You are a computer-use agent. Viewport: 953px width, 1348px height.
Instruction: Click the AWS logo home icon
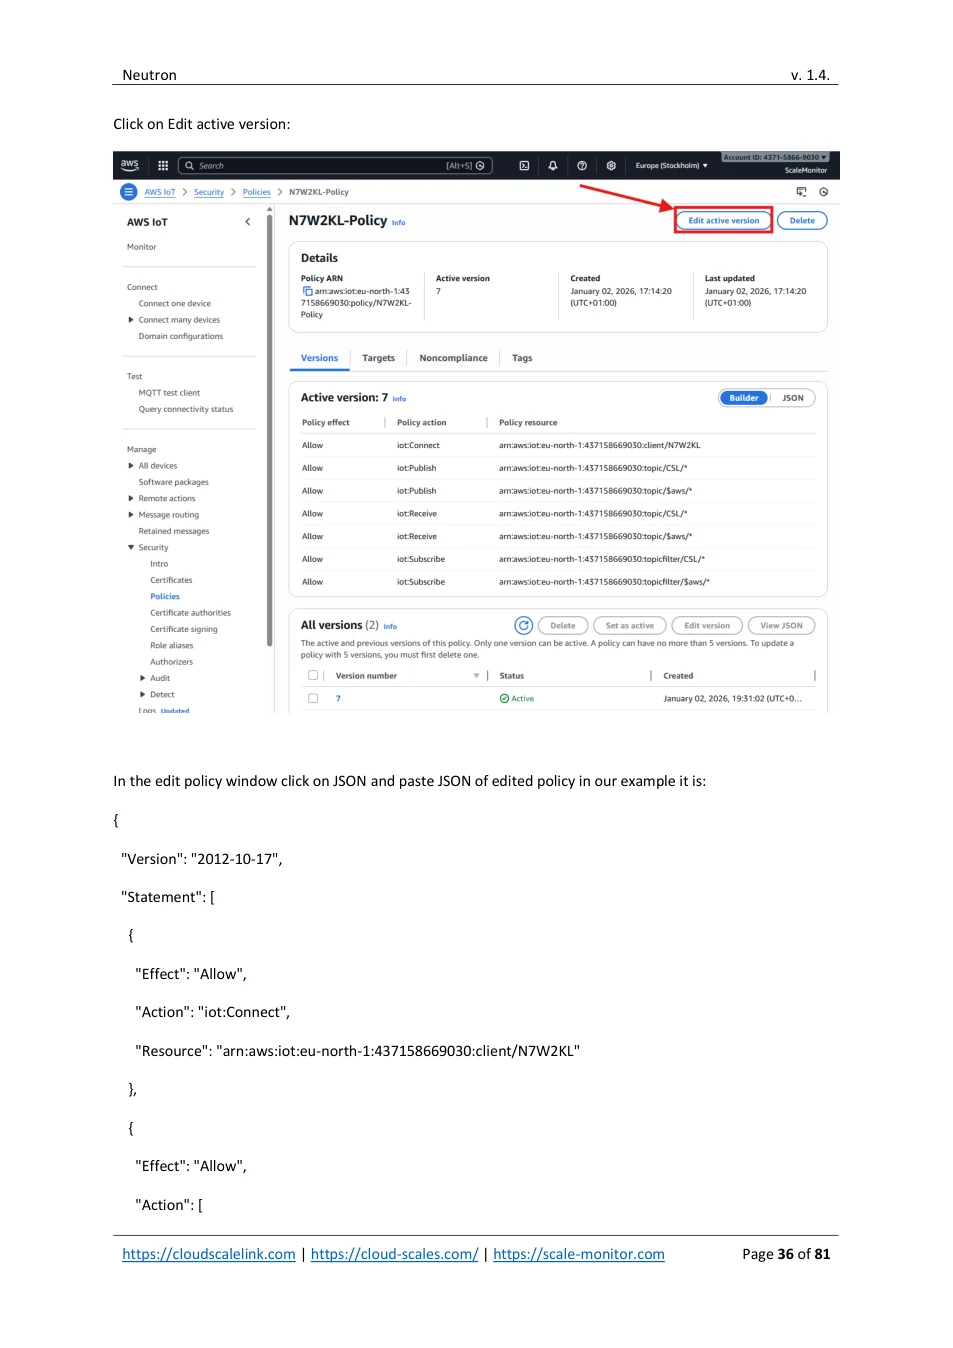(130, 165)
